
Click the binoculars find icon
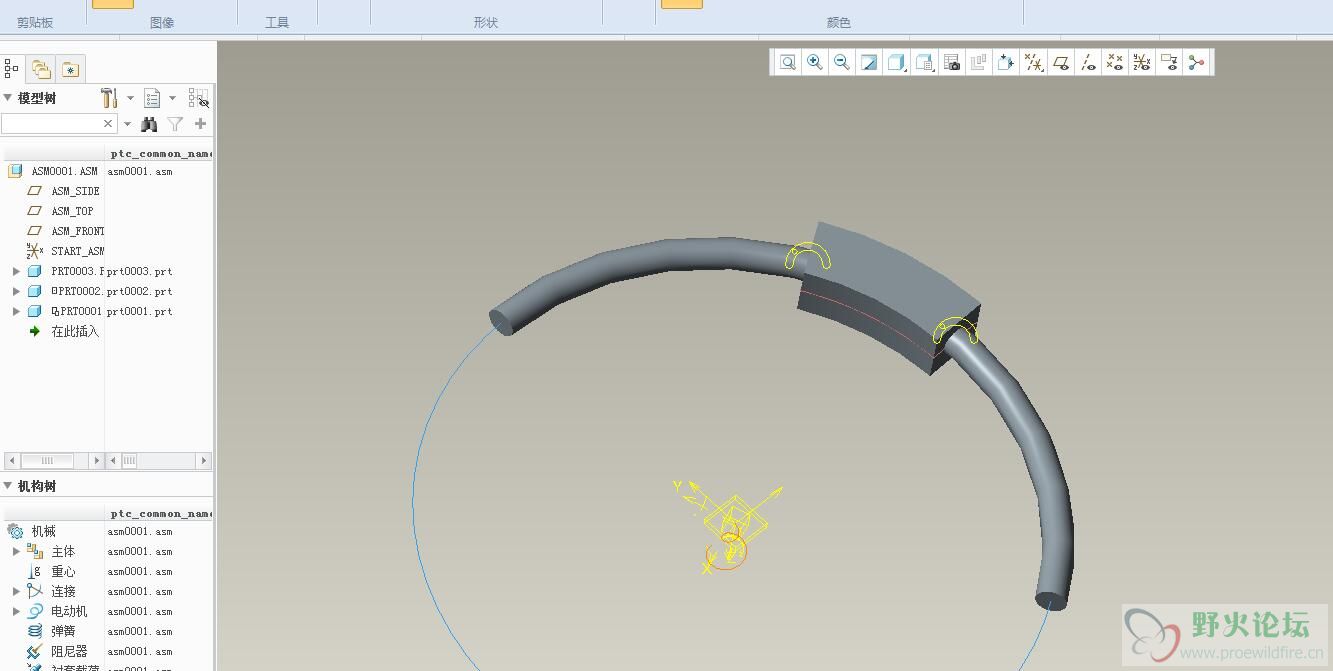pos(149,124)
